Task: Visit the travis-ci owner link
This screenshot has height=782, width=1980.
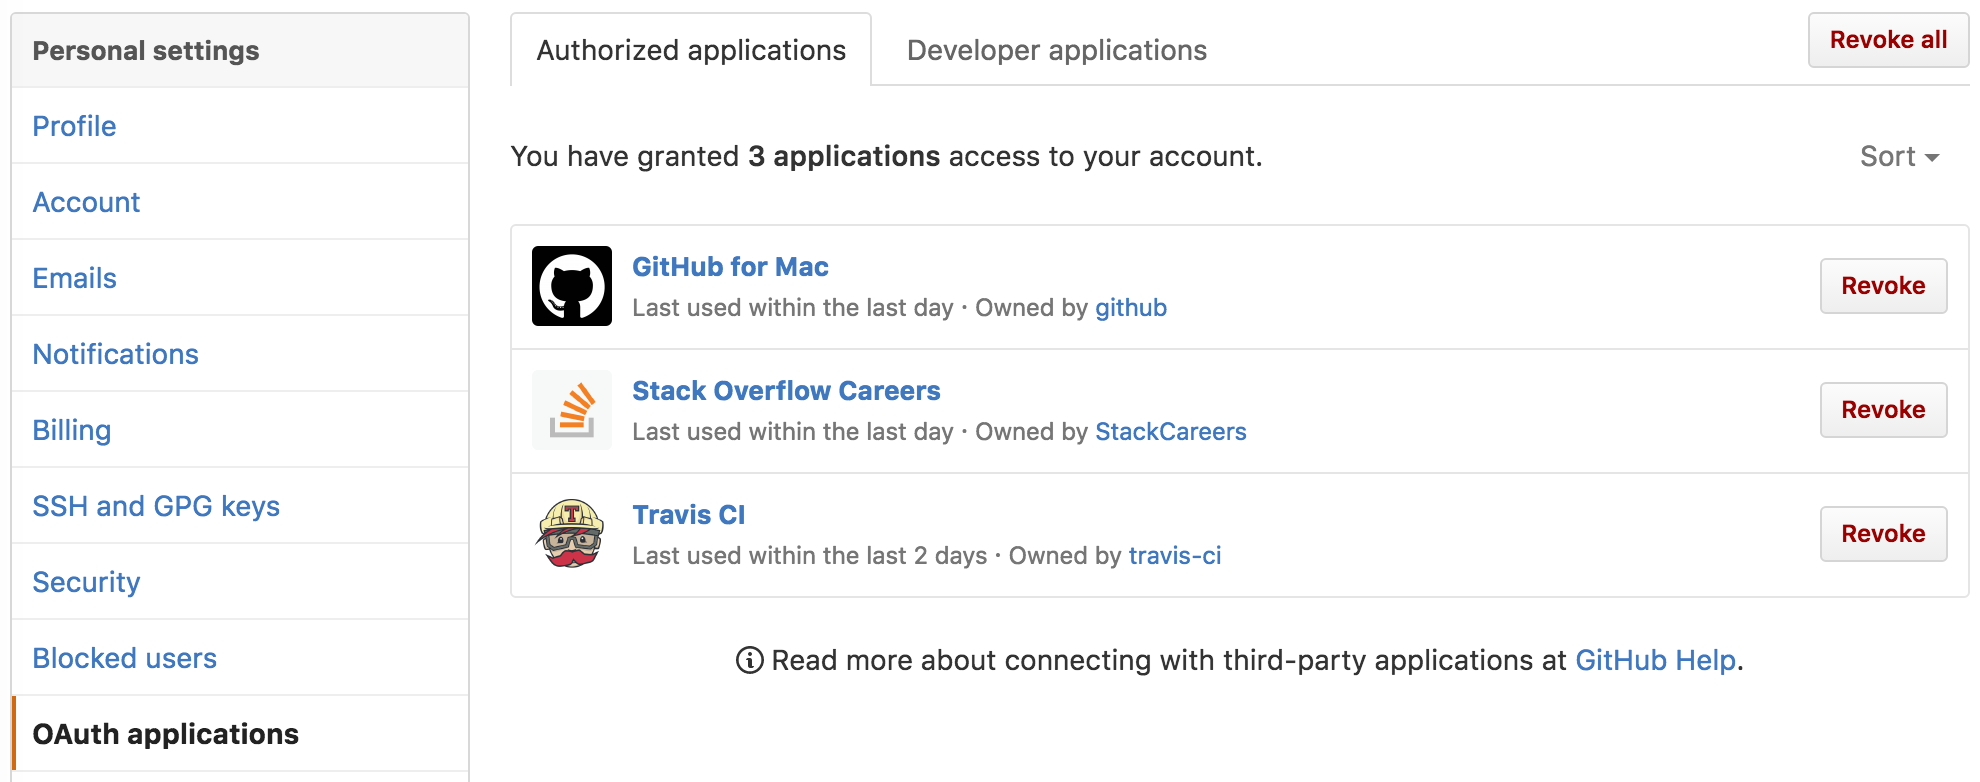Action: [x=1175, y=556]
